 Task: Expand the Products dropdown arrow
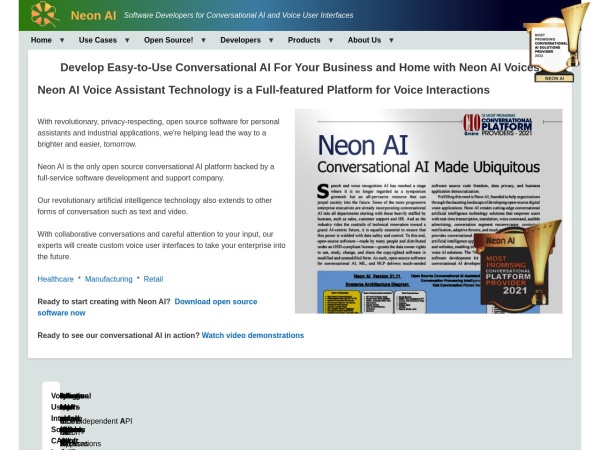[x=331, y=40]
